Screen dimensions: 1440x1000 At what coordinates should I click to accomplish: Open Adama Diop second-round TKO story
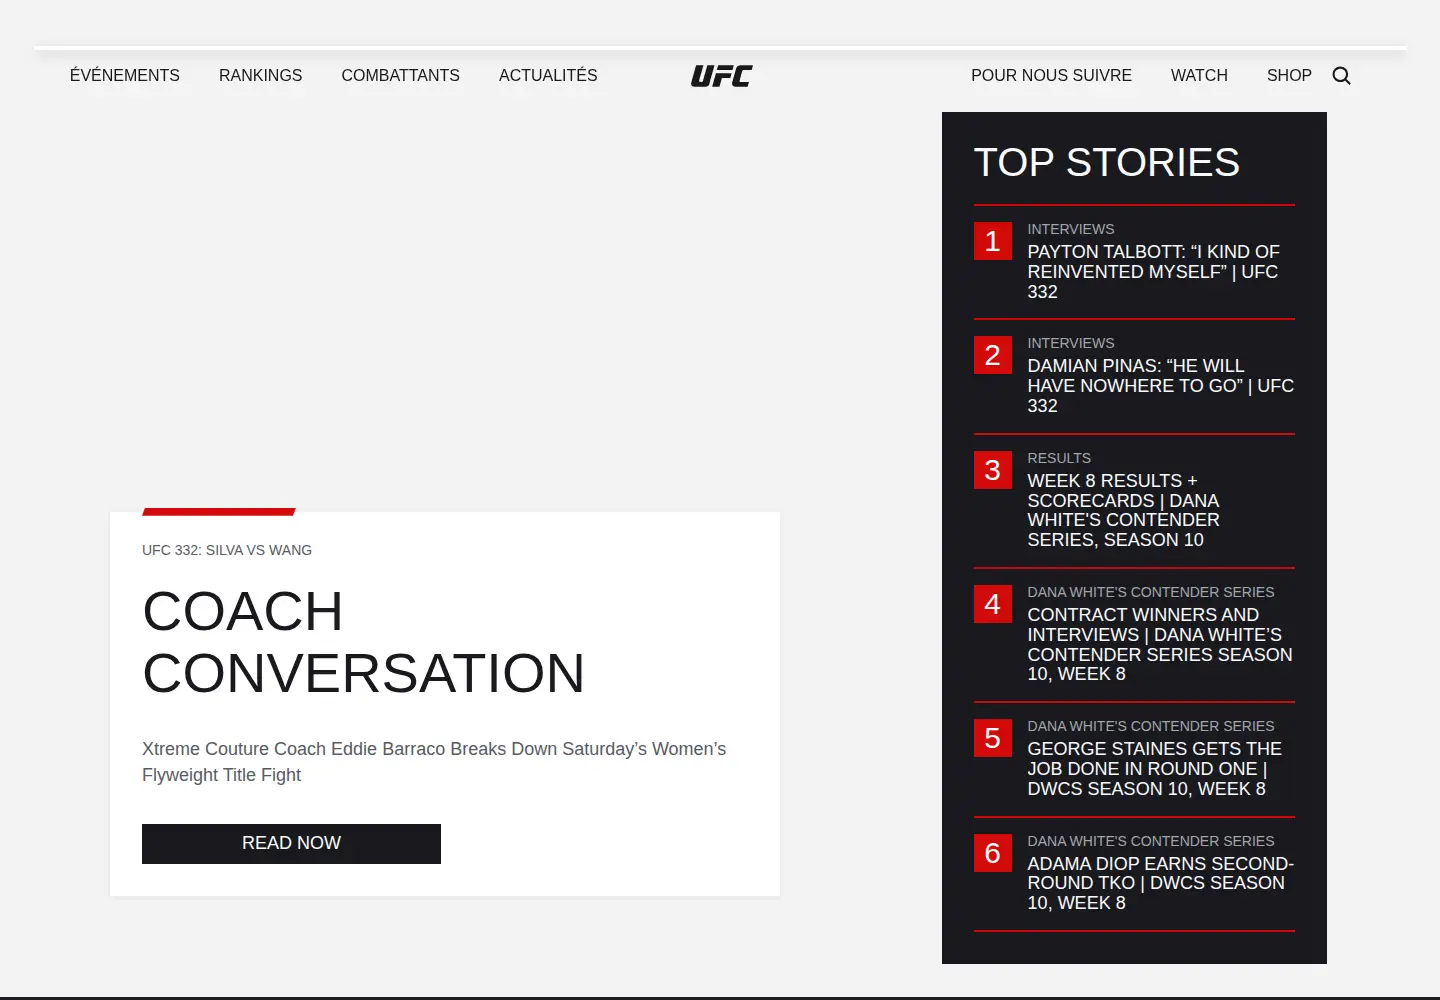point(1160,883)
